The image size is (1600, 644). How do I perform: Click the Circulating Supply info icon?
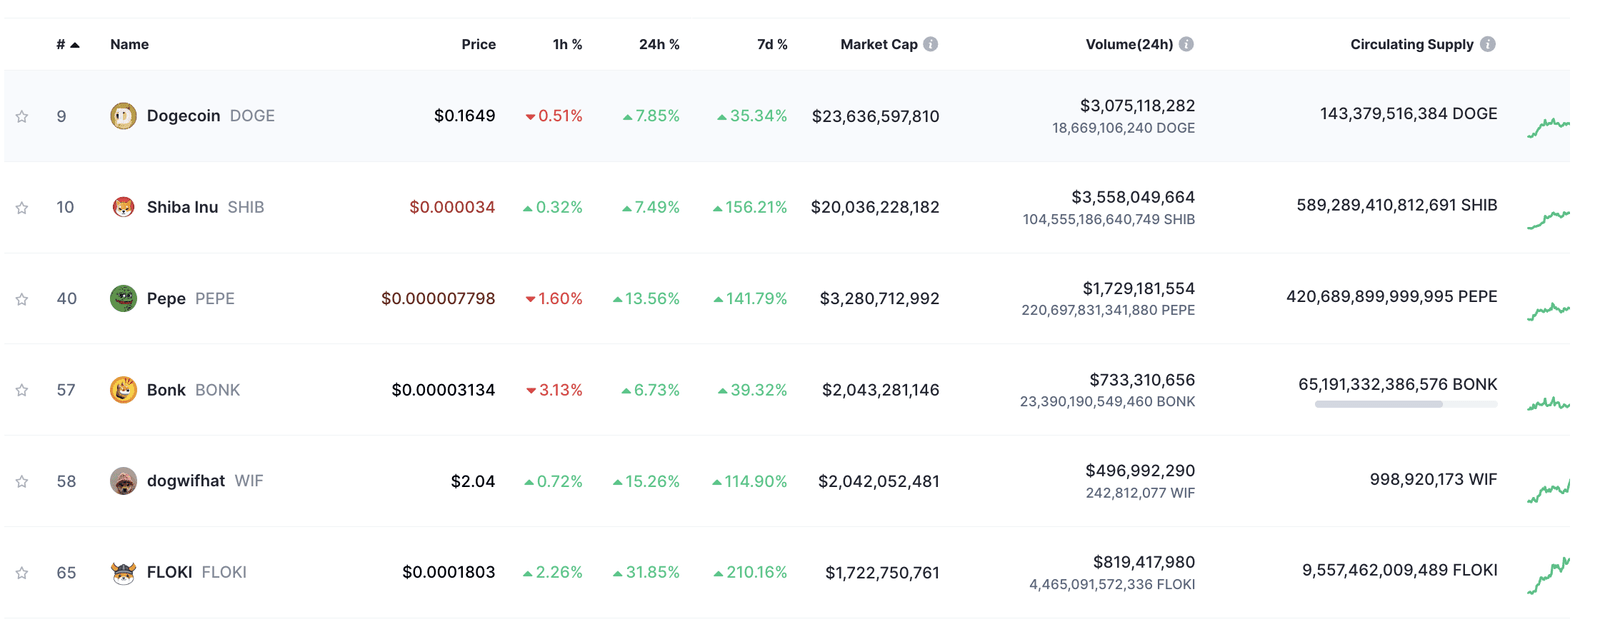1488,44
